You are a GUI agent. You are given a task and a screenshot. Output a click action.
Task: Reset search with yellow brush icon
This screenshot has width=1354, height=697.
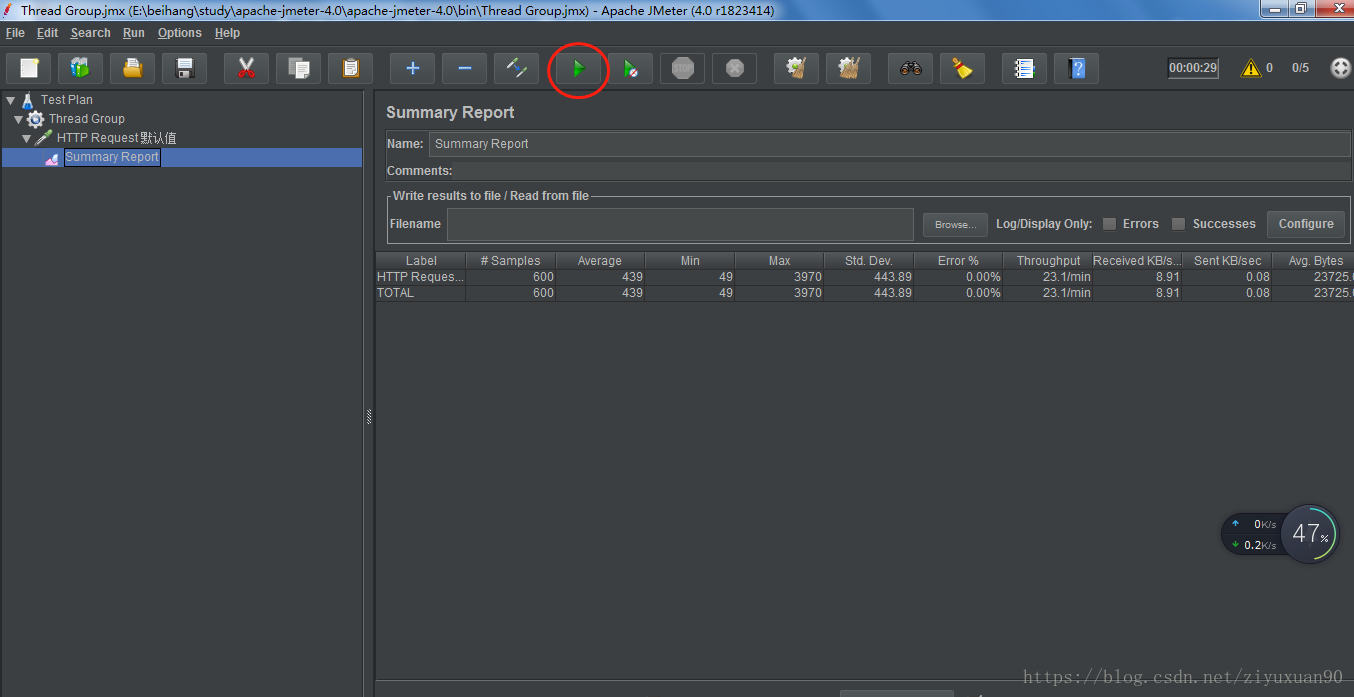(962, 69)
